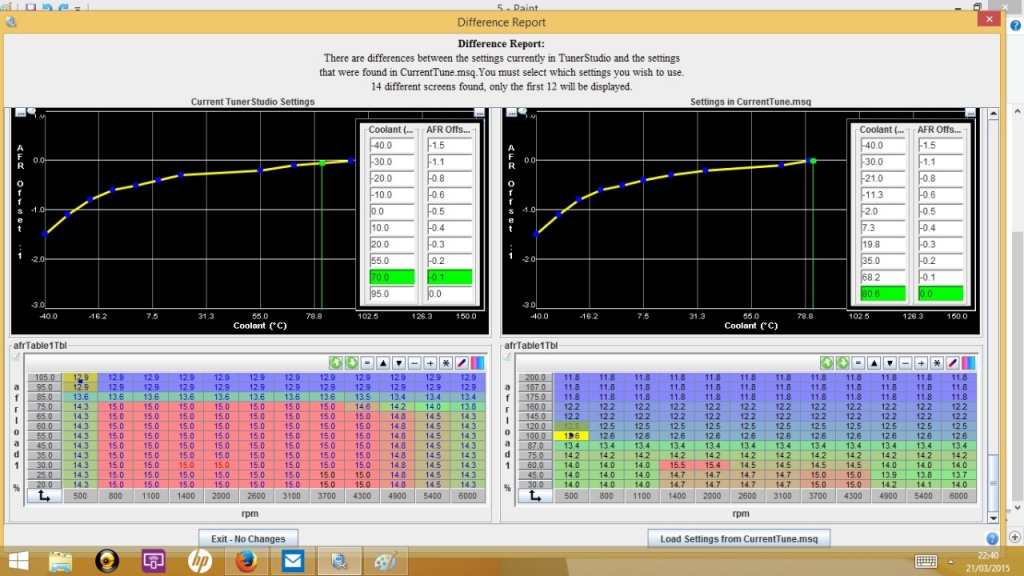Viewport: 1024px width, 576px height.
Task: Click minus subtract icon in right afrTable toolbar
Action: click(x=905, y=363)
